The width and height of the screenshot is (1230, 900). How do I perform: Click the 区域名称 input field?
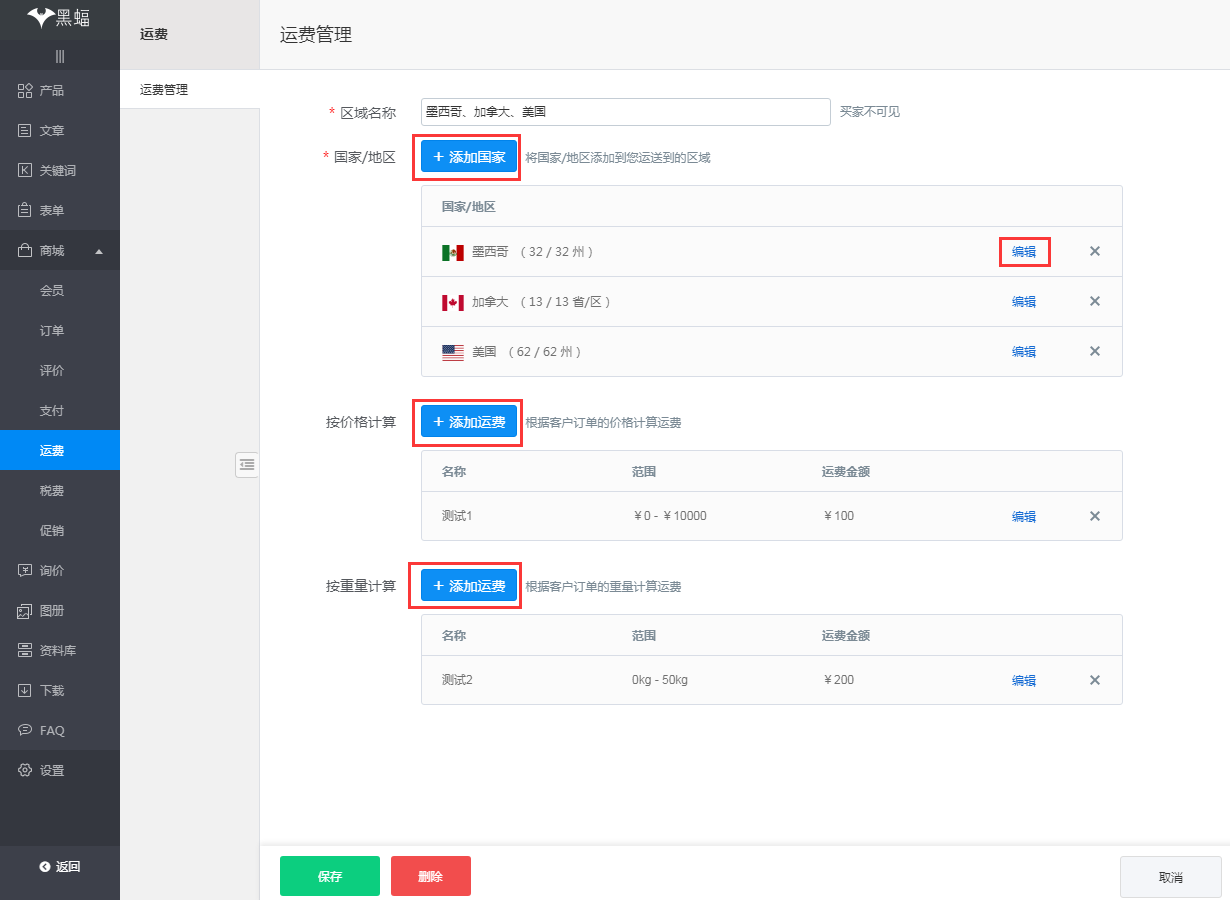[625, 111]
